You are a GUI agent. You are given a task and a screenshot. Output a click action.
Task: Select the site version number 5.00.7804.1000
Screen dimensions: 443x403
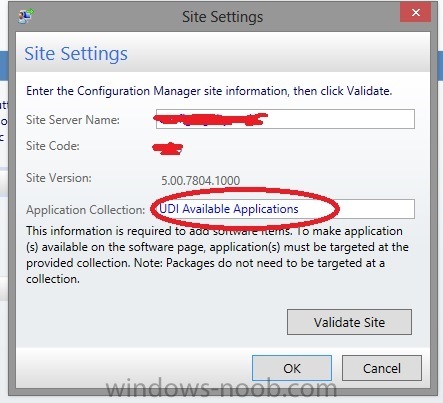coord(201,180)
